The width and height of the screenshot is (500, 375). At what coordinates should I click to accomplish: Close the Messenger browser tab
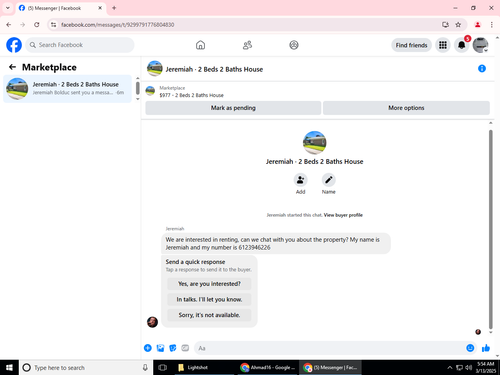(x=100, y=8)
